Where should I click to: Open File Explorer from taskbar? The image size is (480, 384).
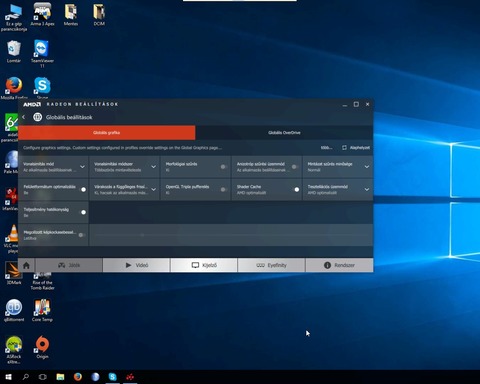coord(60,377)
